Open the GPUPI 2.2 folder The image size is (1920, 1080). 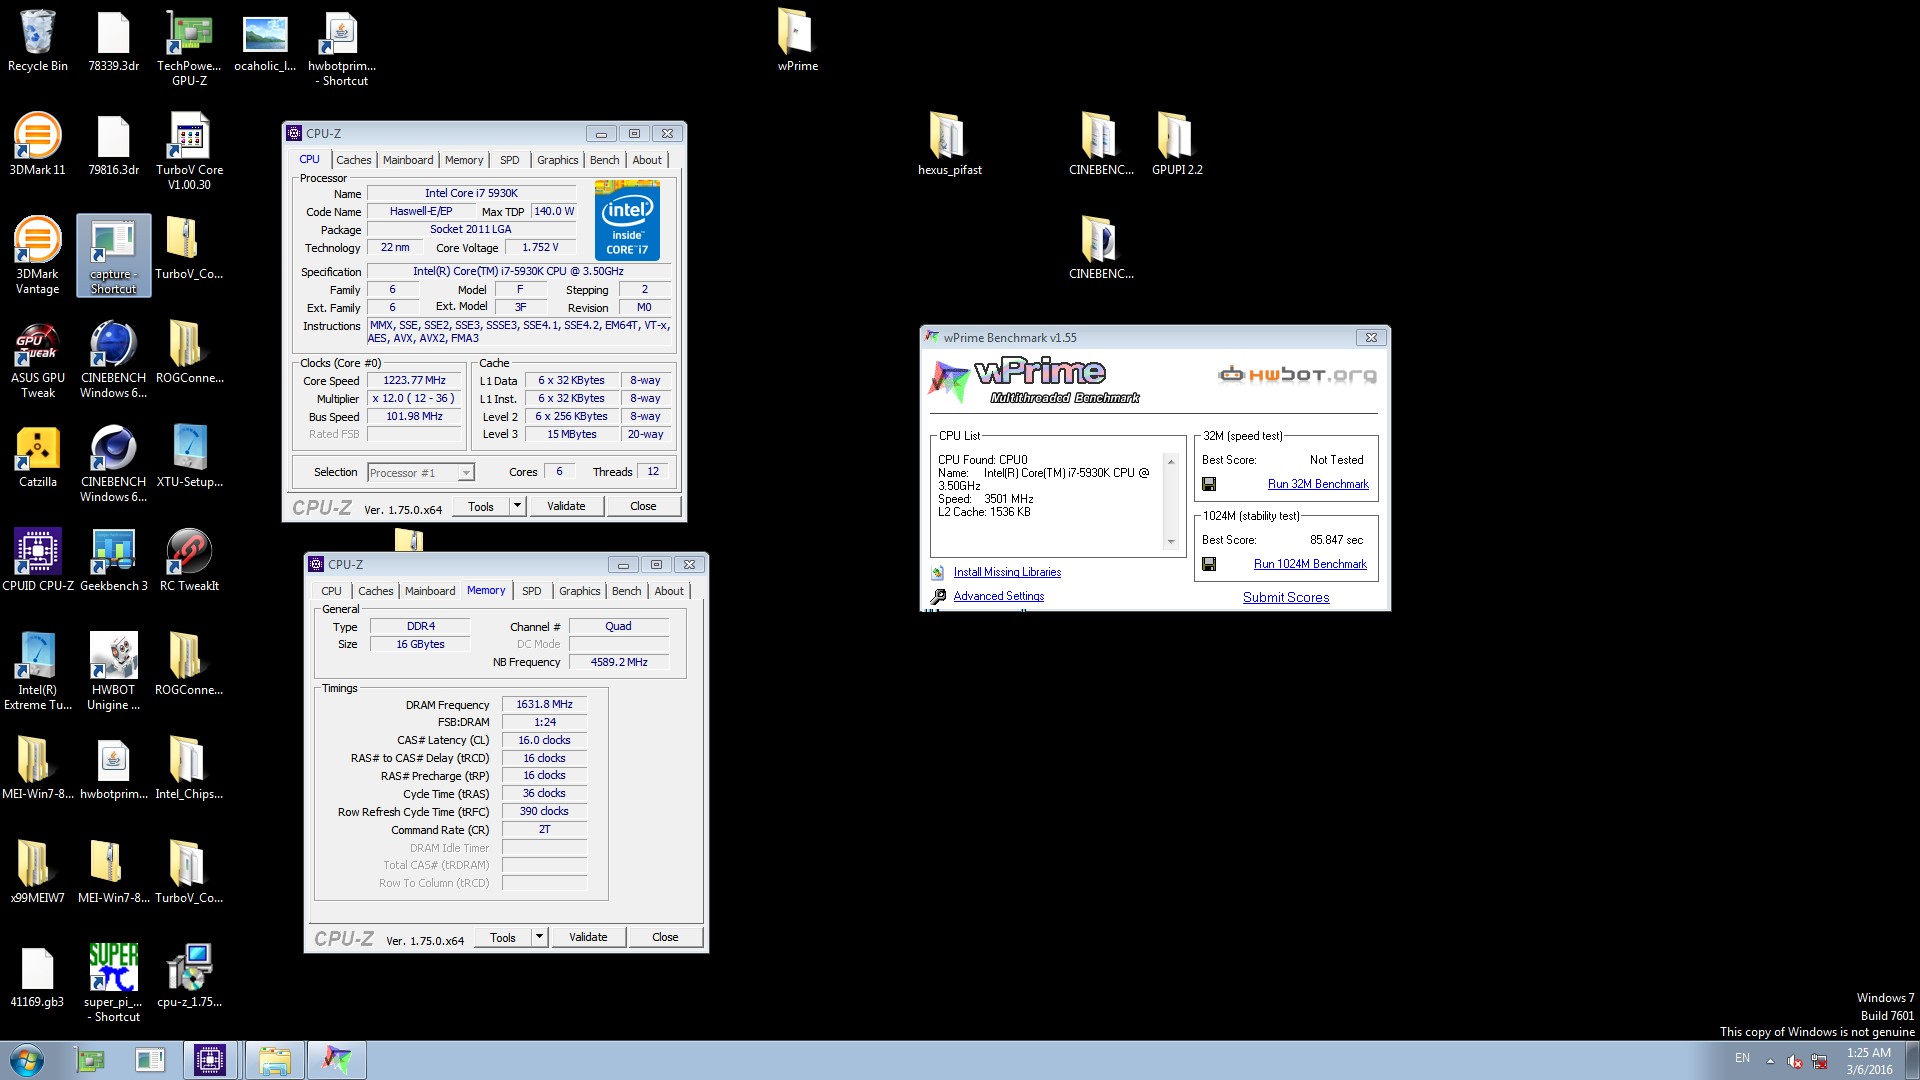pyautogui.click(x=1177, y=144)
